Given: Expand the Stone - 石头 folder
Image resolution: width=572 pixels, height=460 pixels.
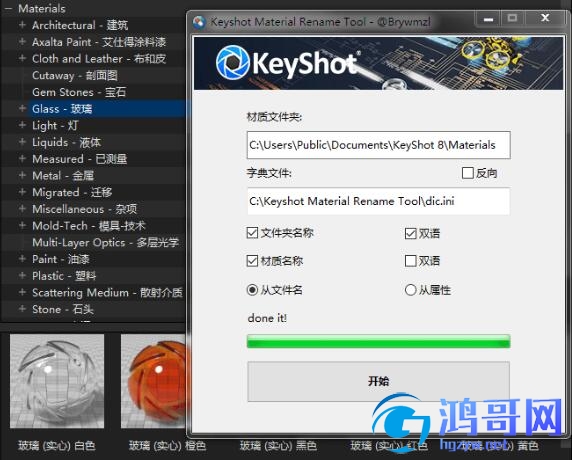Looking at the screenshot, I should click(22, 309).
